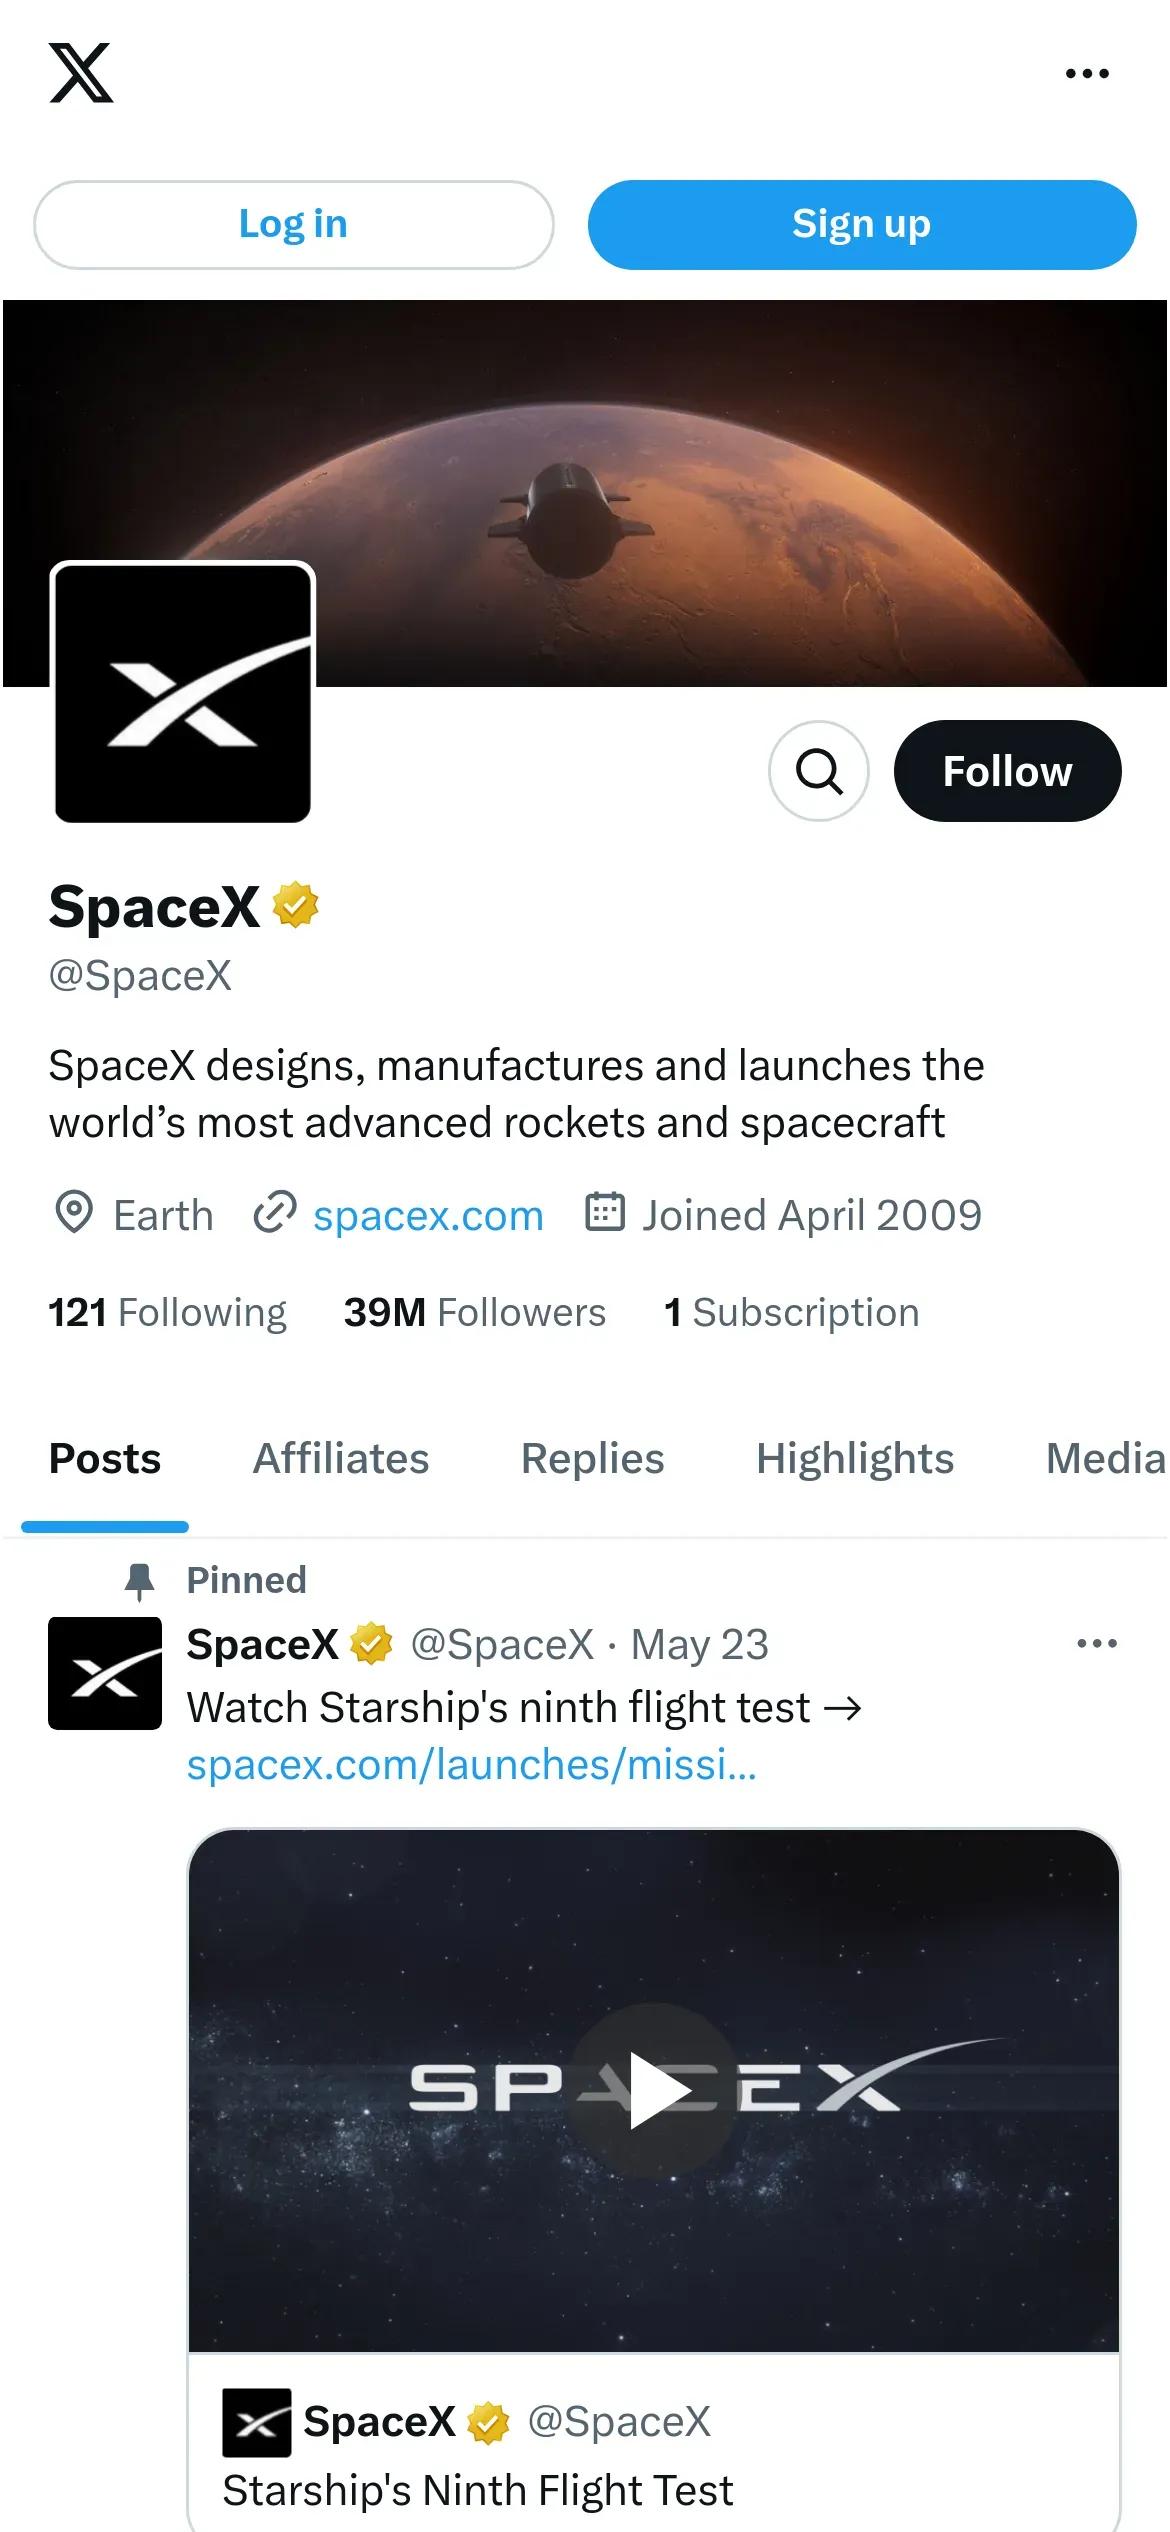
Task: Click the SpaceX avatar on the pinned post
Action: [x=105, y=1673]
